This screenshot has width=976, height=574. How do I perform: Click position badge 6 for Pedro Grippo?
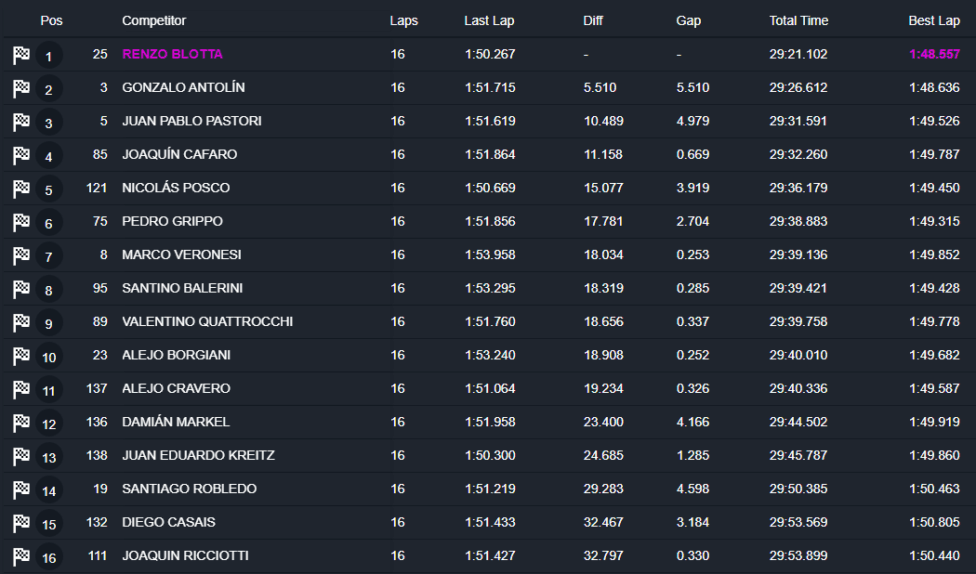coord(49,223)
